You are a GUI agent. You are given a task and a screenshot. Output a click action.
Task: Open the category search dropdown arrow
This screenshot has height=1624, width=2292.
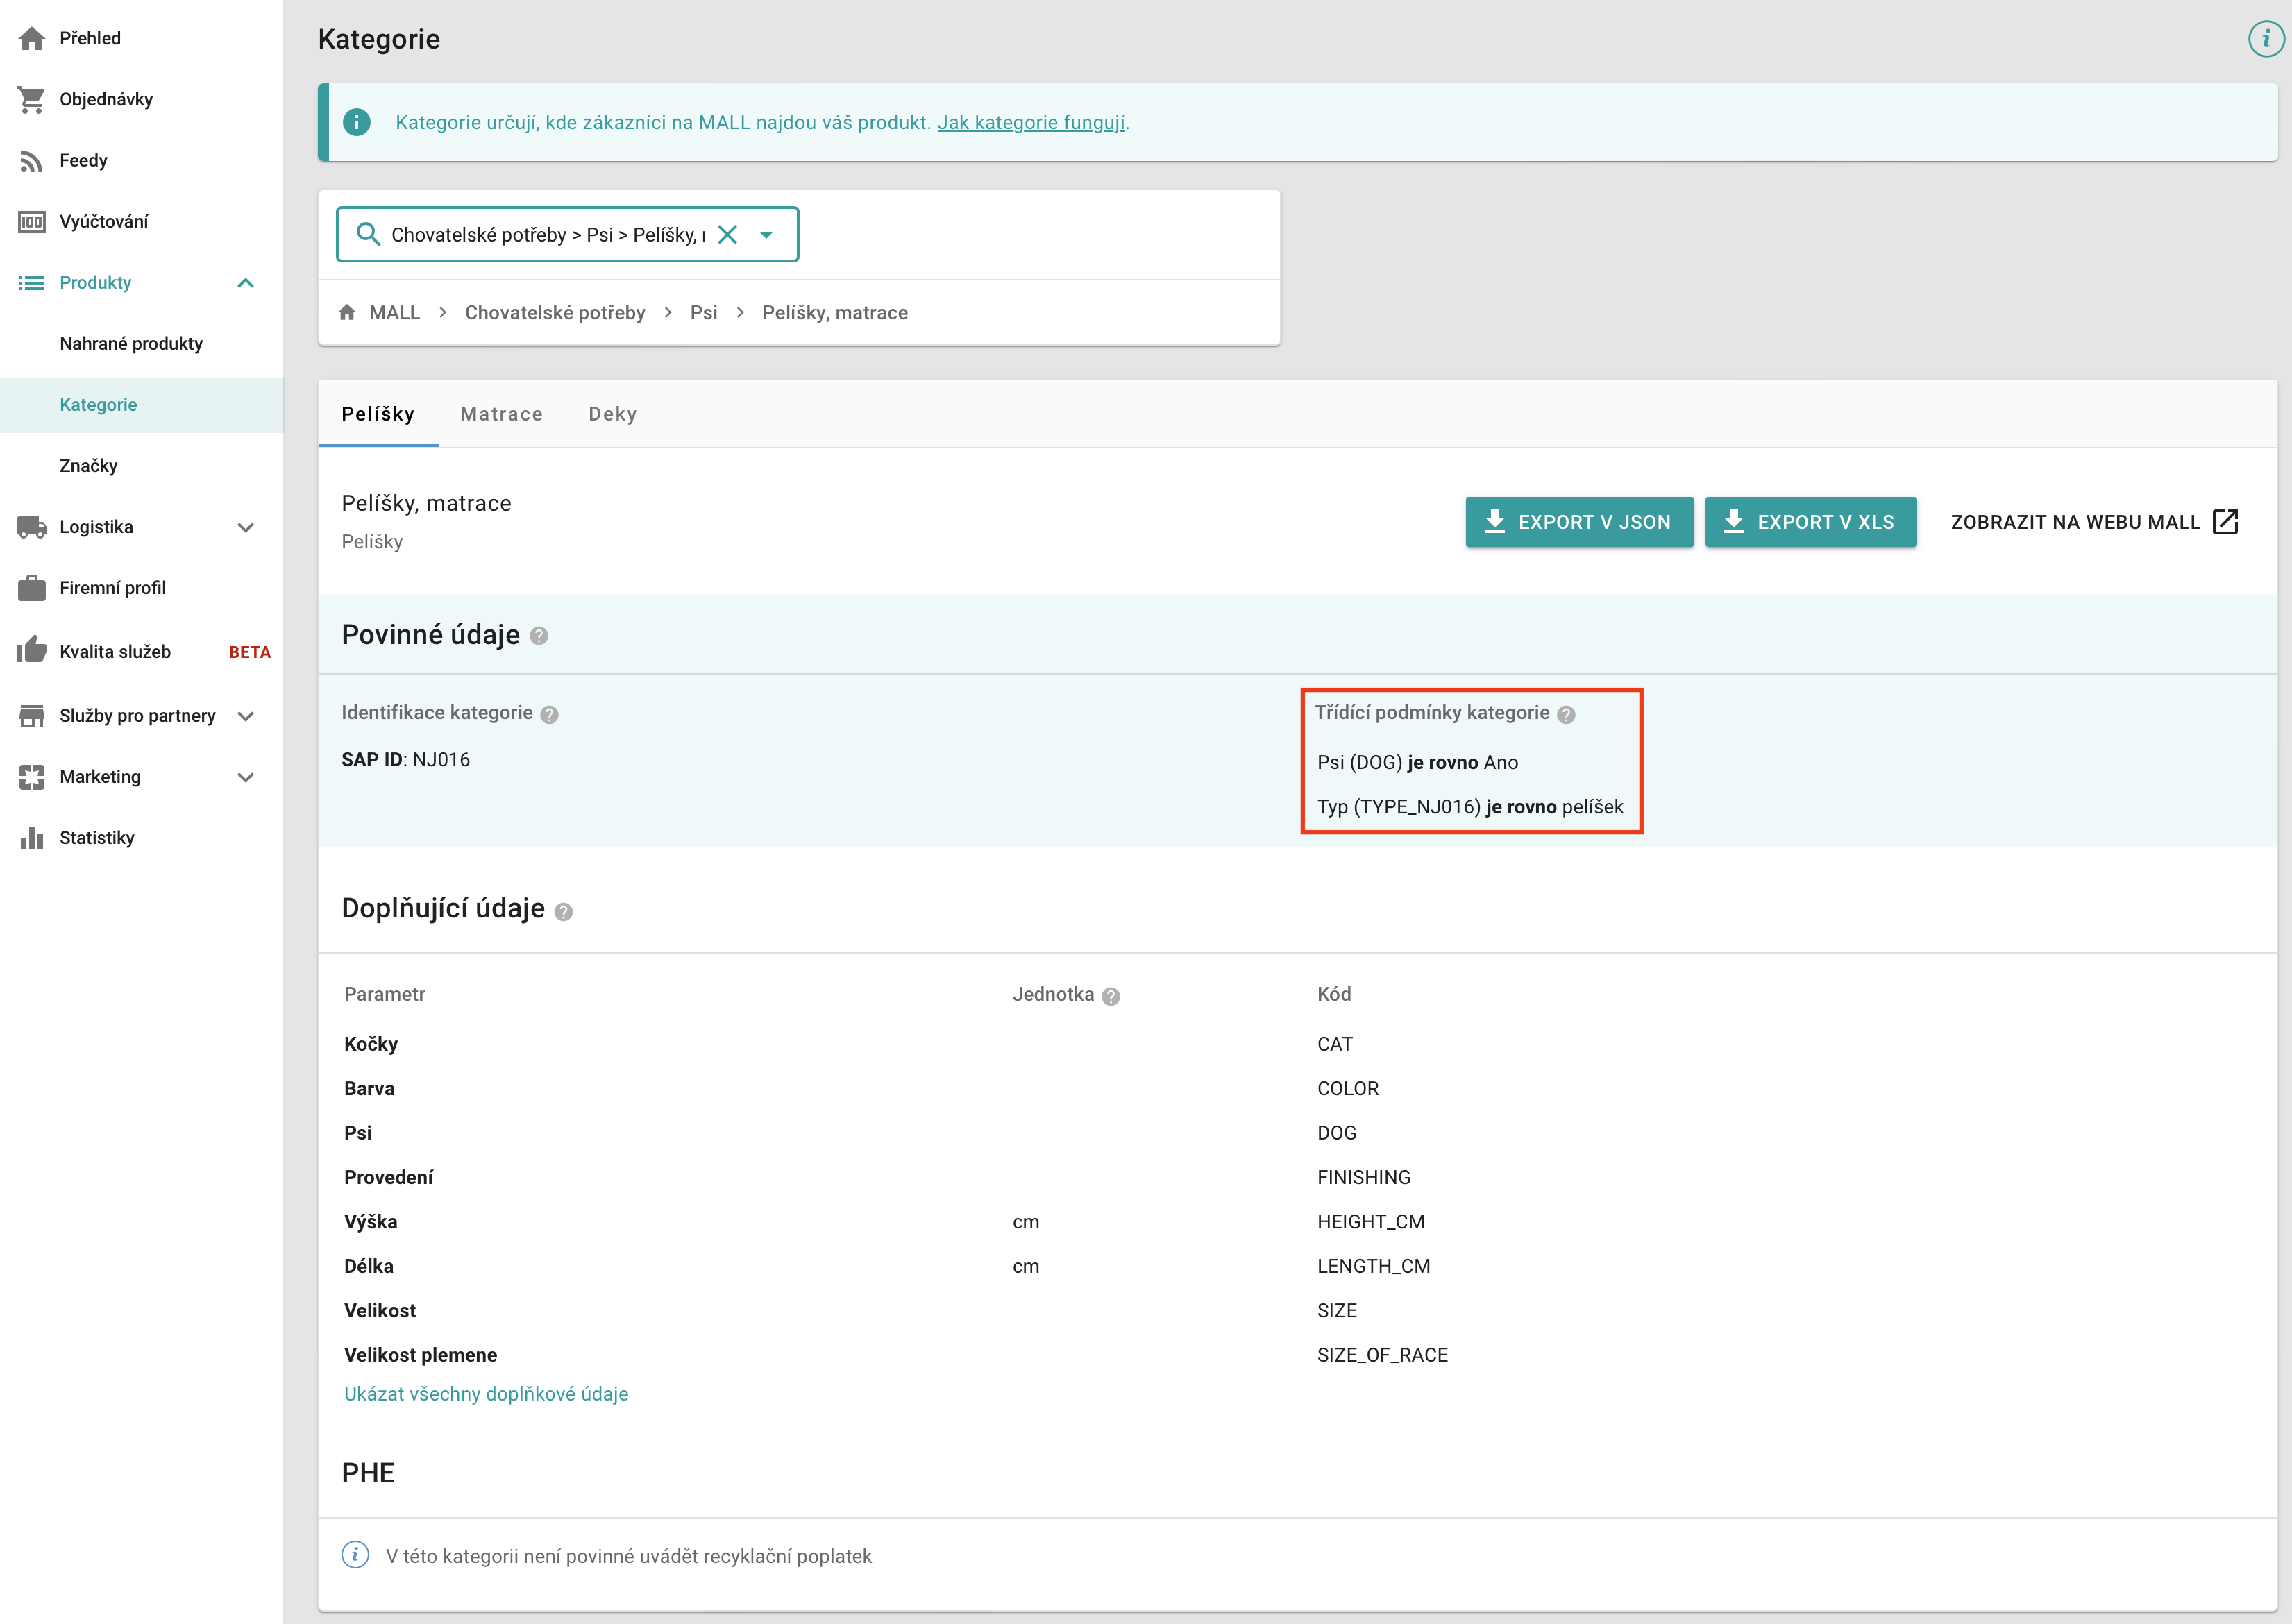(x=766, y=234)
